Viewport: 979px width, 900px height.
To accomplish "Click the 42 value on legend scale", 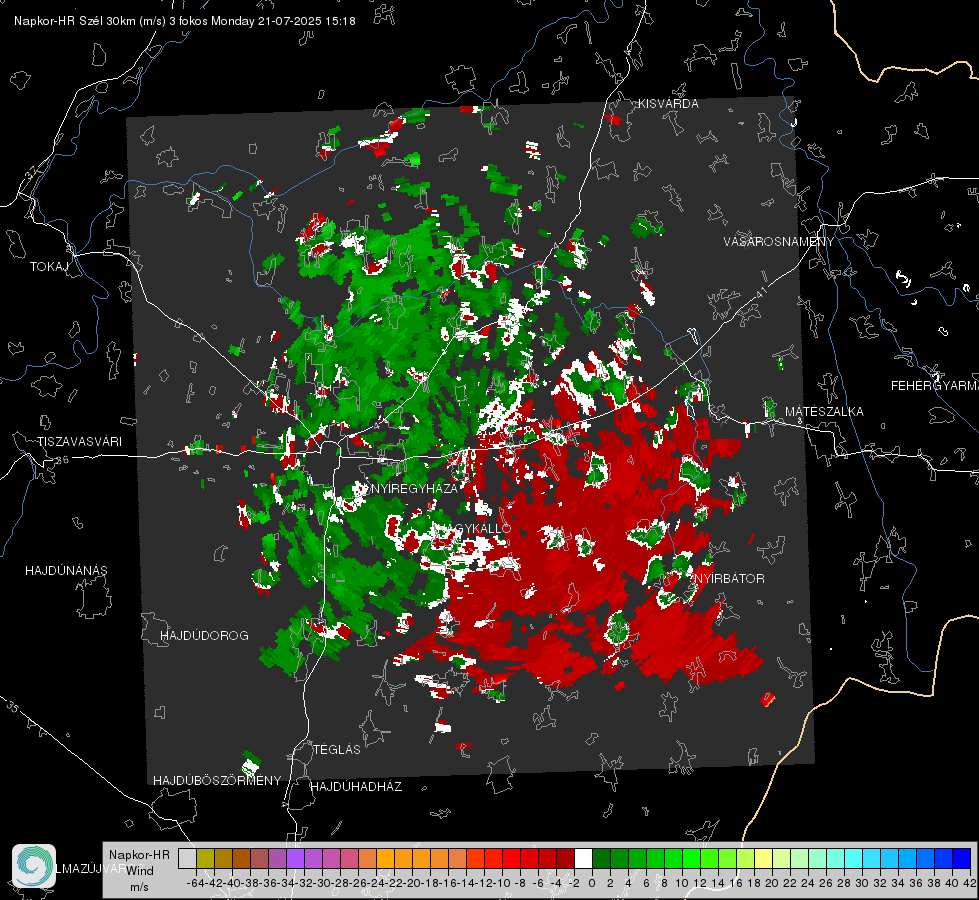I will coord(970,883).
